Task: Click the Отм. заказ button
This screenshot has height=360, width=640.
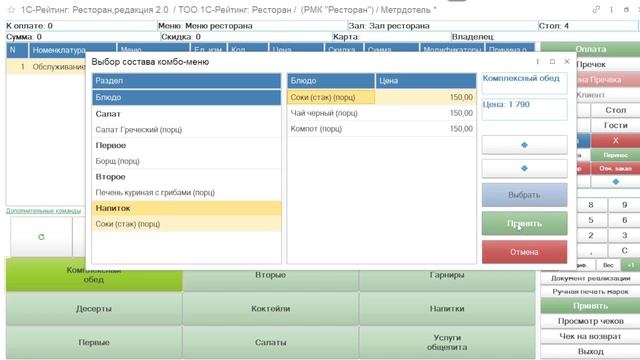Action: click(x=616, y=169)
